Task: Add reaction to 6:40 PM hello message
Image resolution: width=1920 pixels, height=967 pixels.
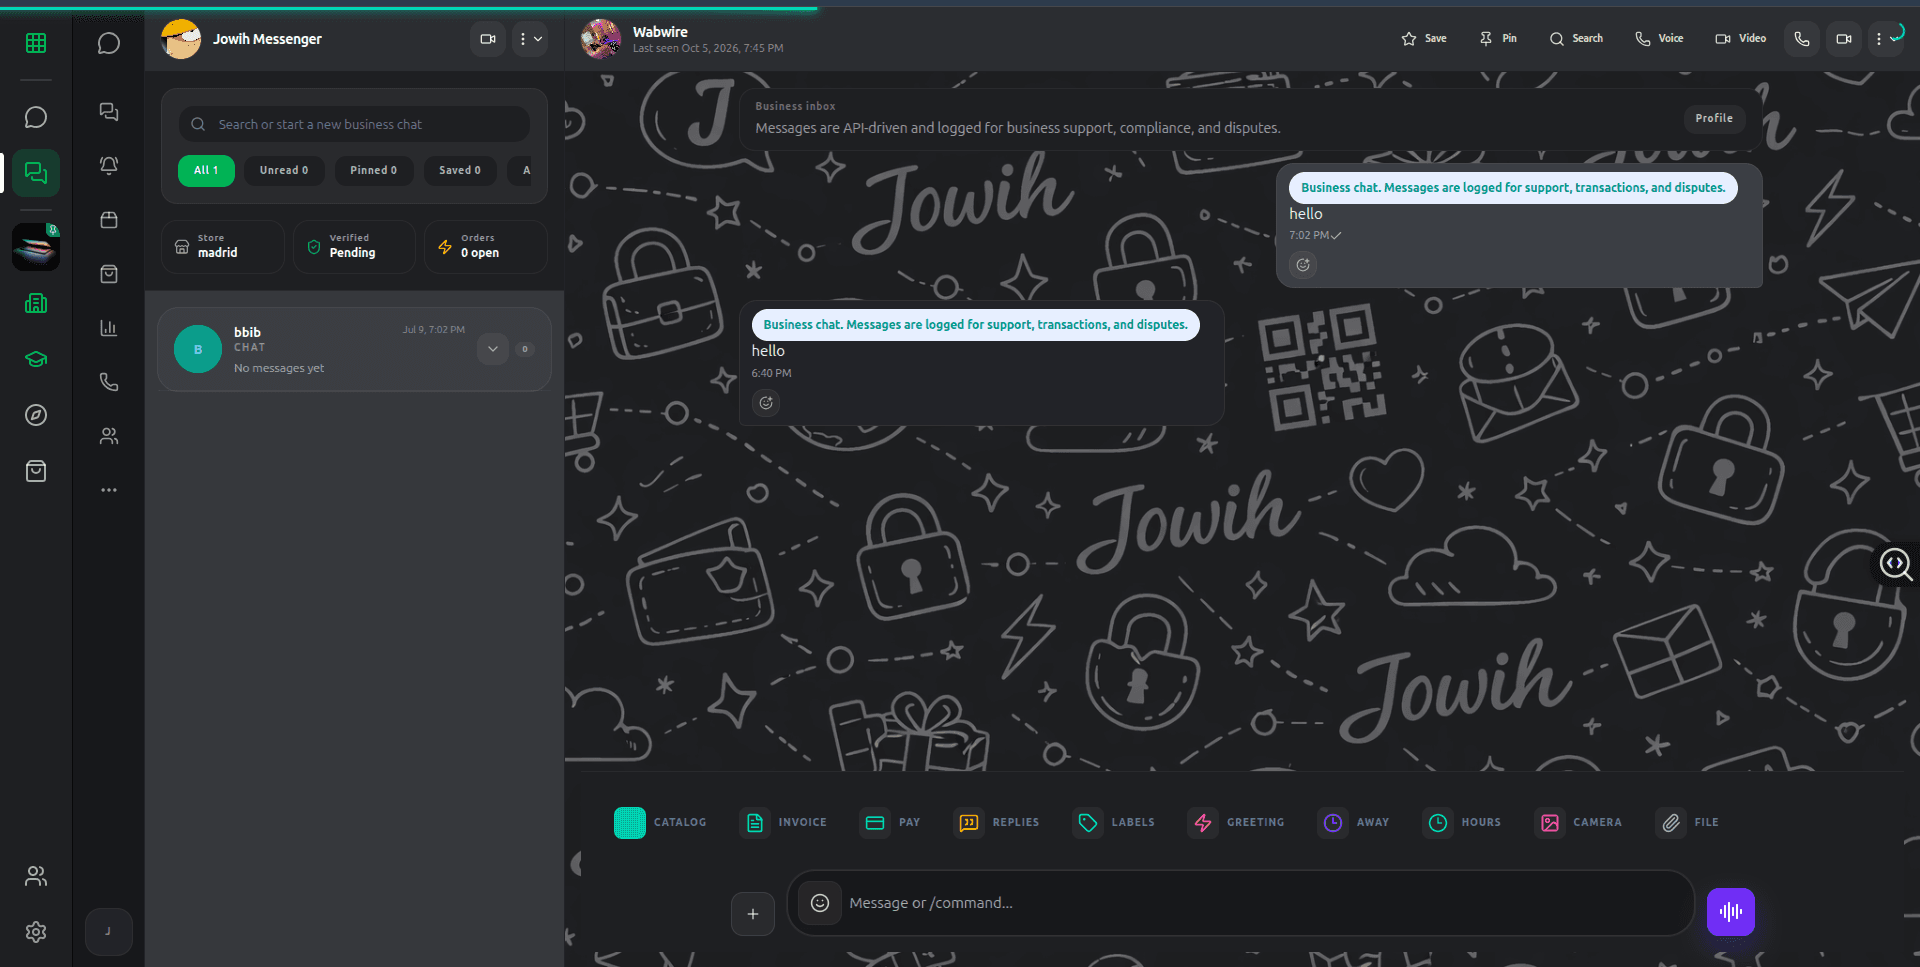Action: (x=766, y=403)
